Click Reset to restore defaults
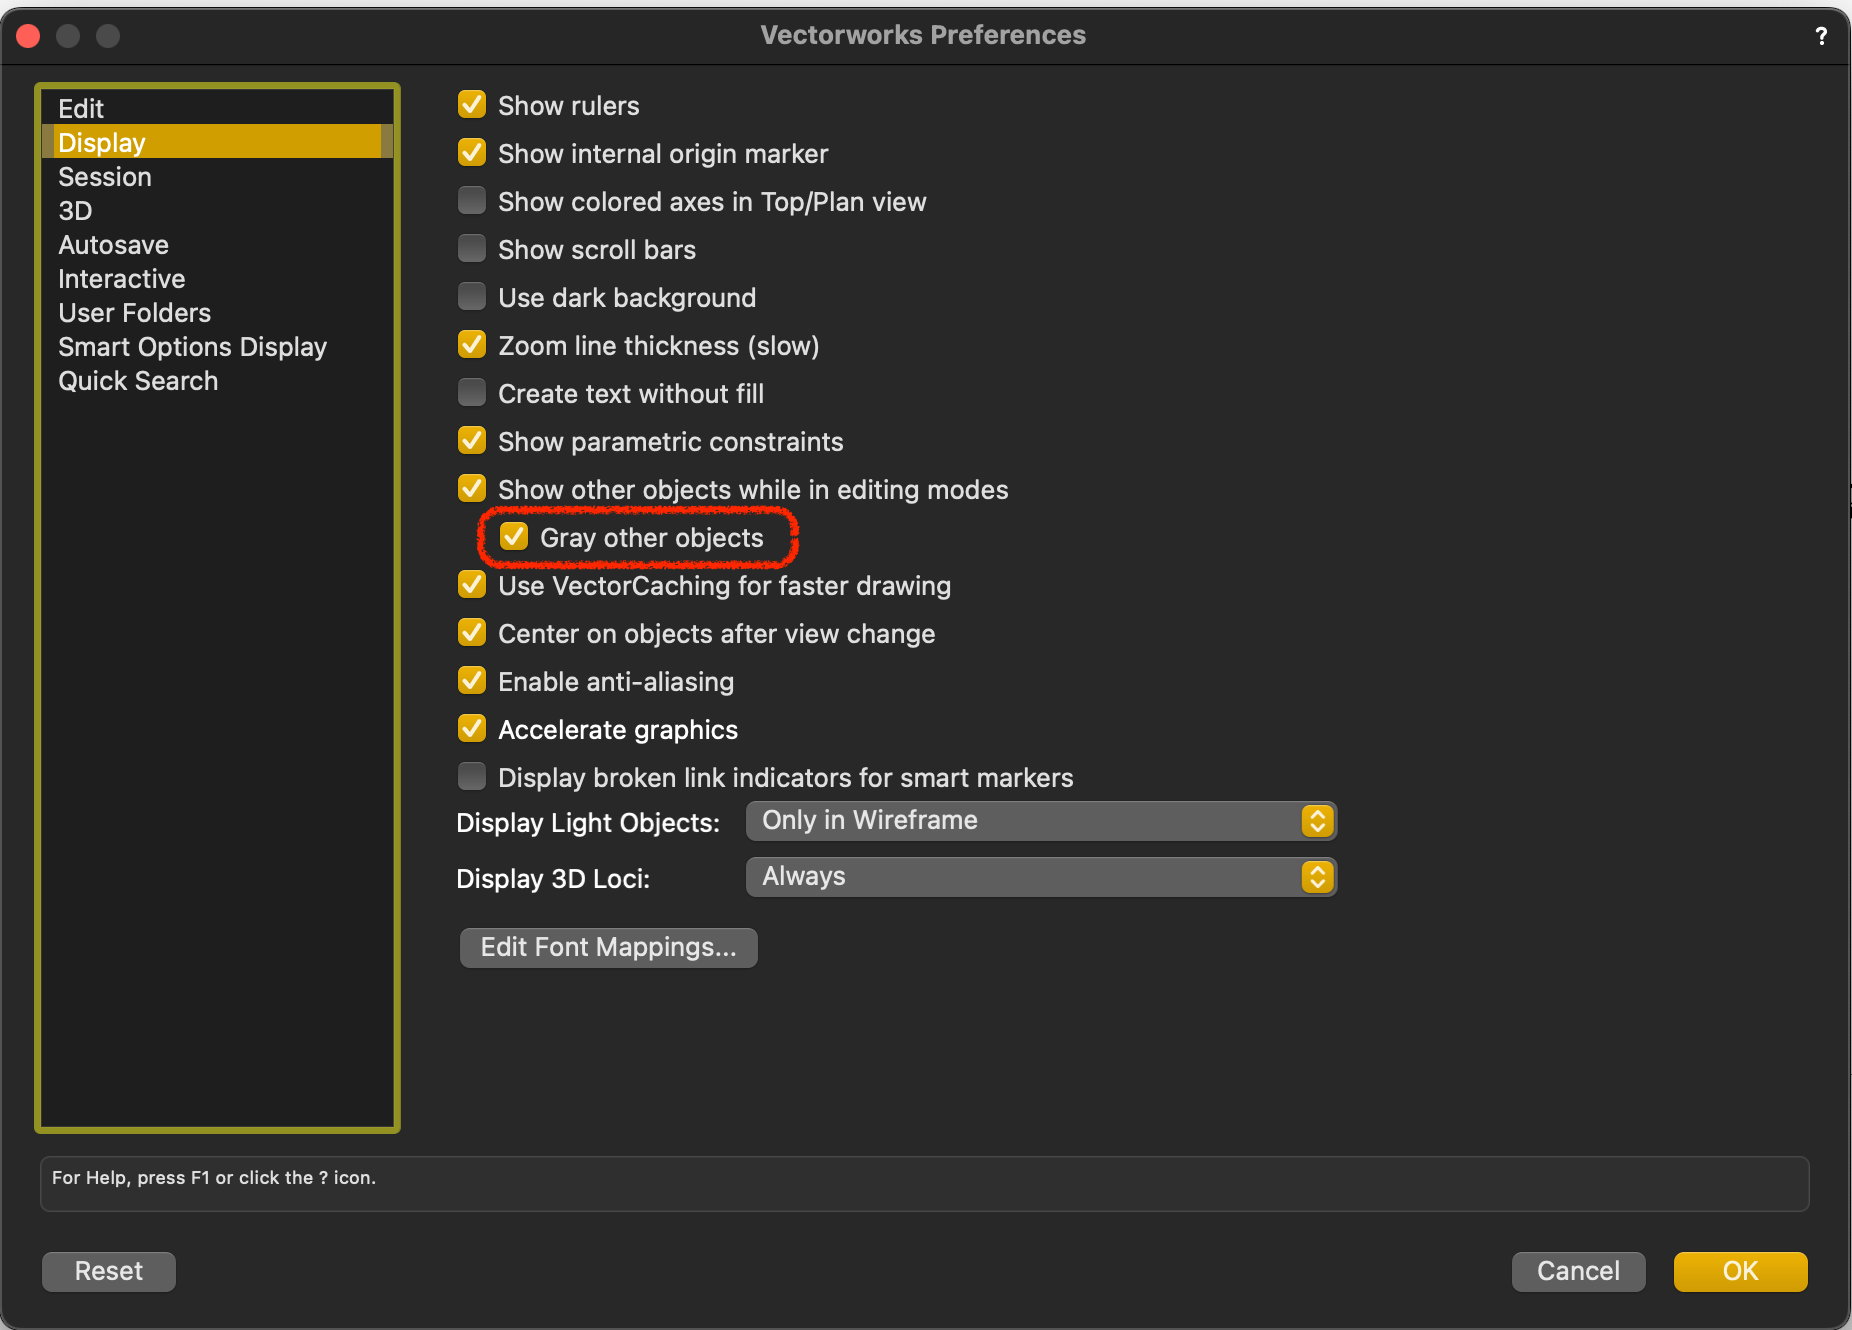 pos(109,1271)
